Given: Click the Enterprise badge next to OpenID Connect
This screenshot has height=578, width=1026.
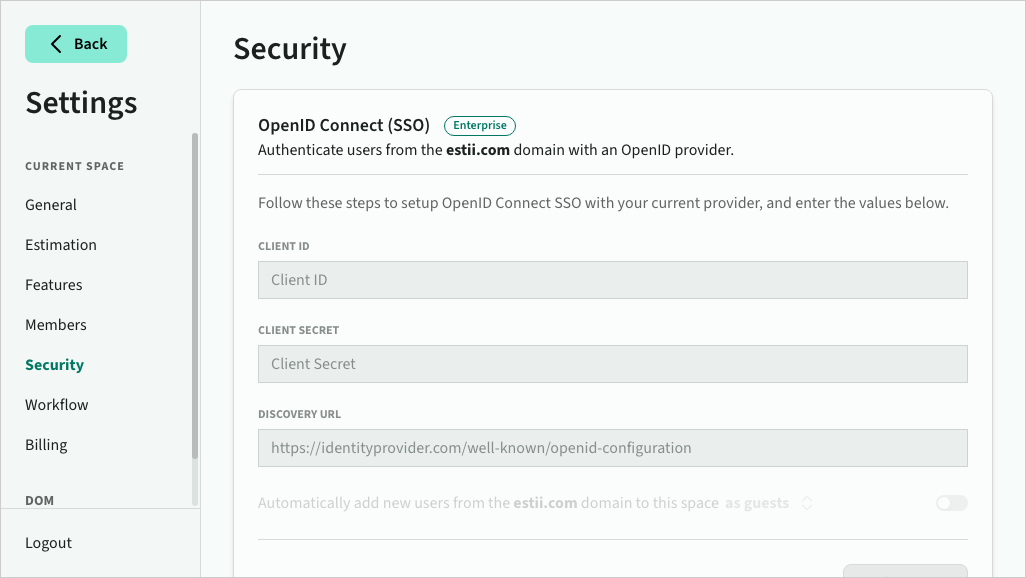Looking at the screenshot, I should click(480, 126).
